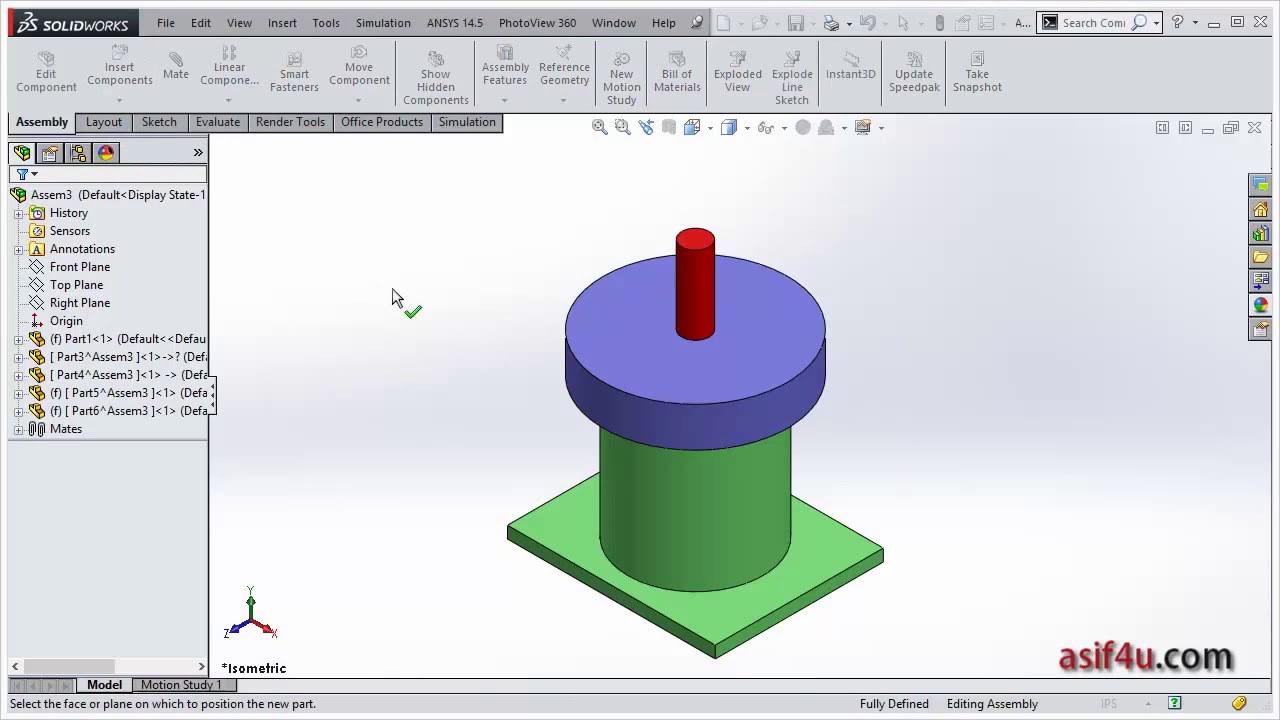This screenshot has width=1280, height=720.
Task: Open the File menu
Action: click(166, 23)
